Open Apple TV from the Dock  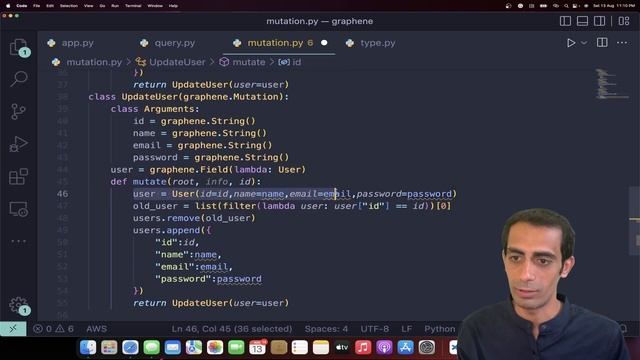[342, 347]
